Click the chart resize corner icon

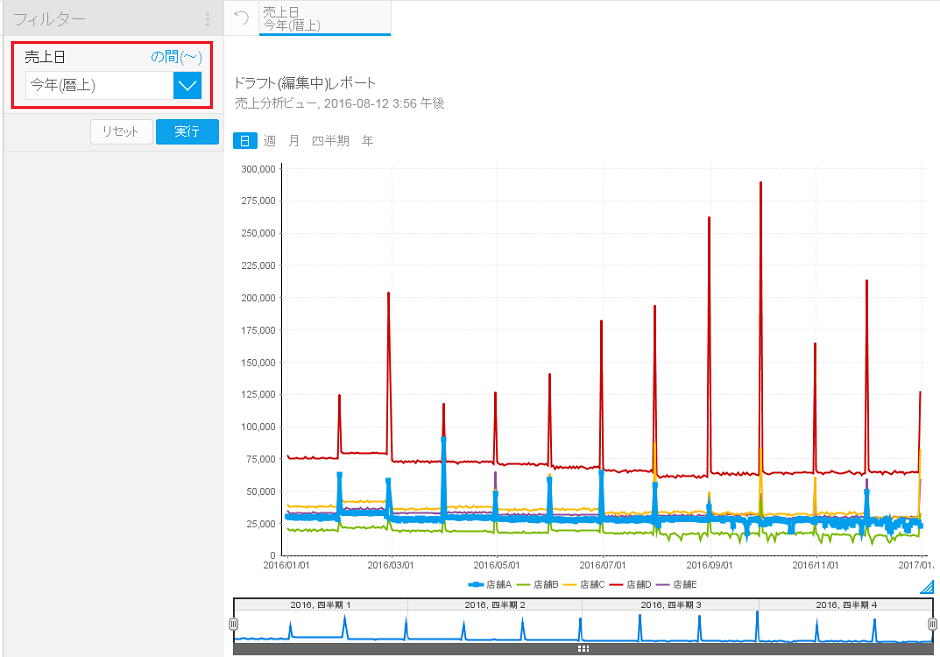(x=927, y=587)
